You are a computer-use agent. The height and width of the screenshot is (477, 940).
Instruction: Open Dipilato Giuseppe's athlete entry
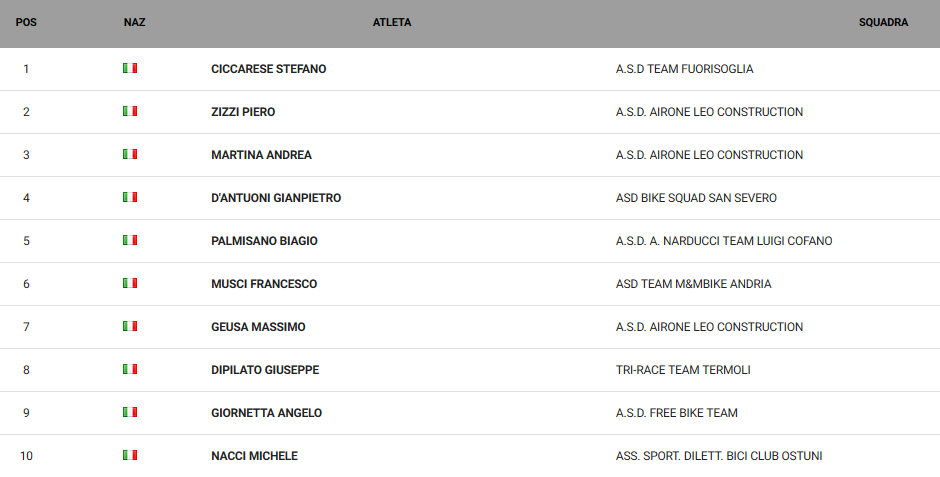tap(265, 370)
